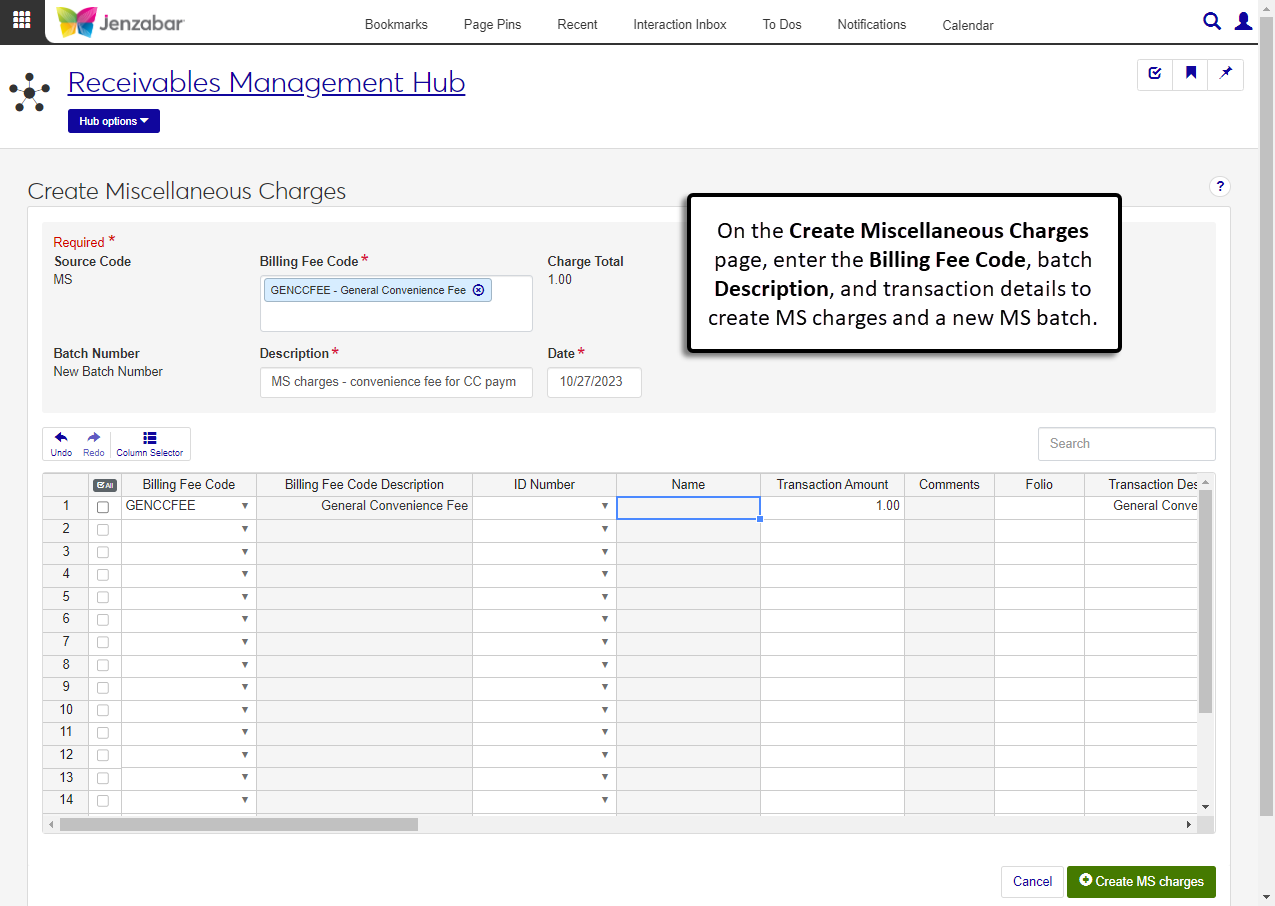Pin this page with pushpin icon
This screenshot has height=906, width=1275.
pos(1225,73)
